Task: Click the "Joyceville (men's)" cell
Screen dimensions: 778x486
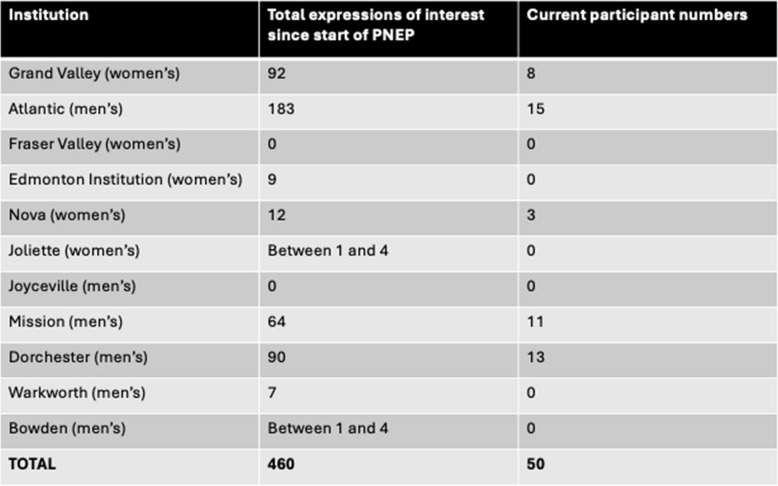Action: coord(74,286)
